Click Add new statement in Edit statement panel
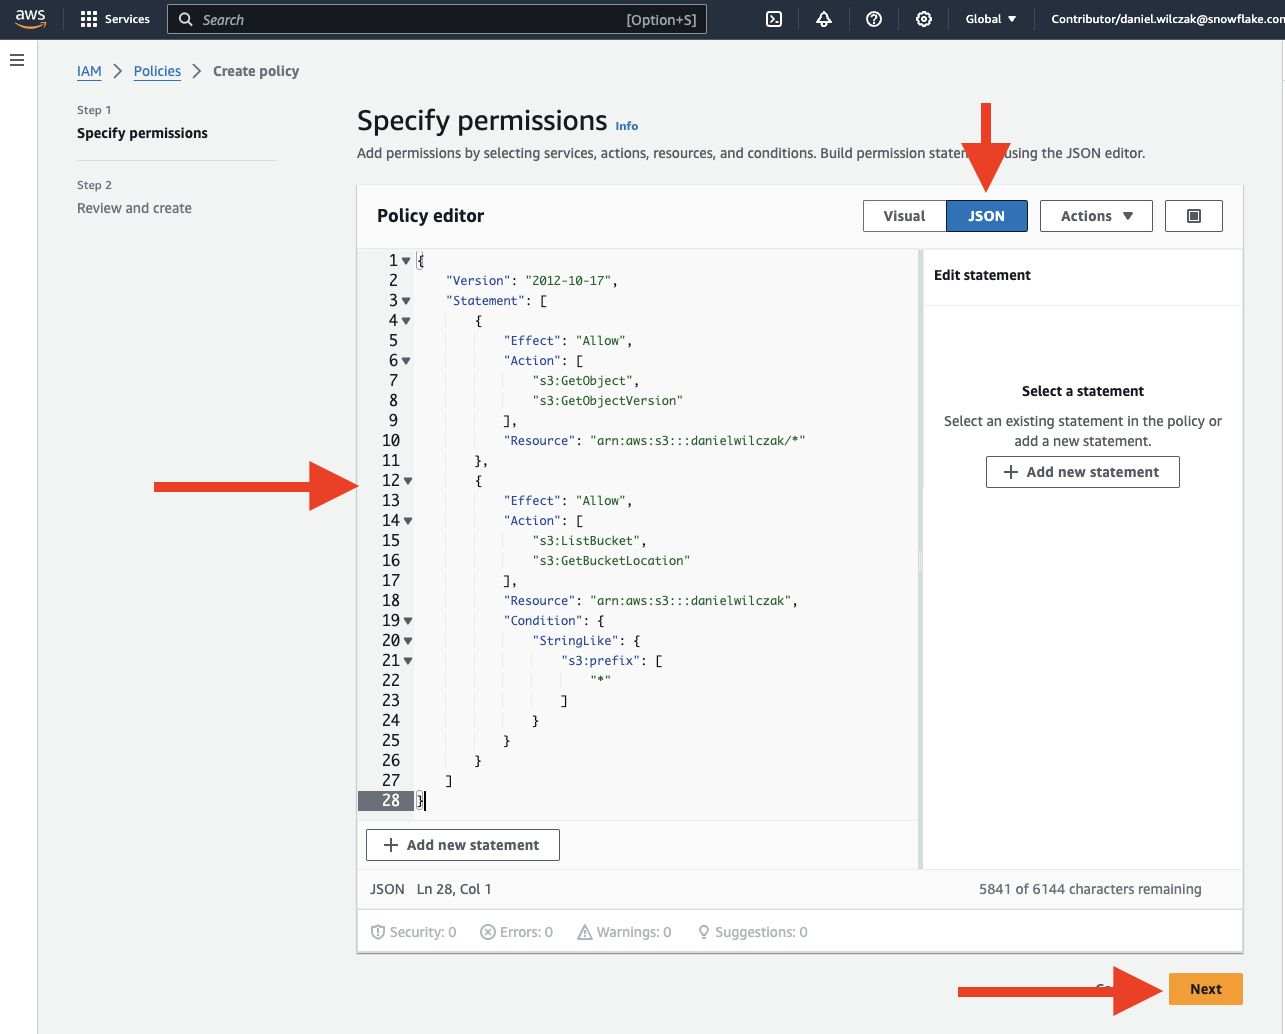Image resolution: width=1285 pixels, height=1034 pixels. point(1082,472)
